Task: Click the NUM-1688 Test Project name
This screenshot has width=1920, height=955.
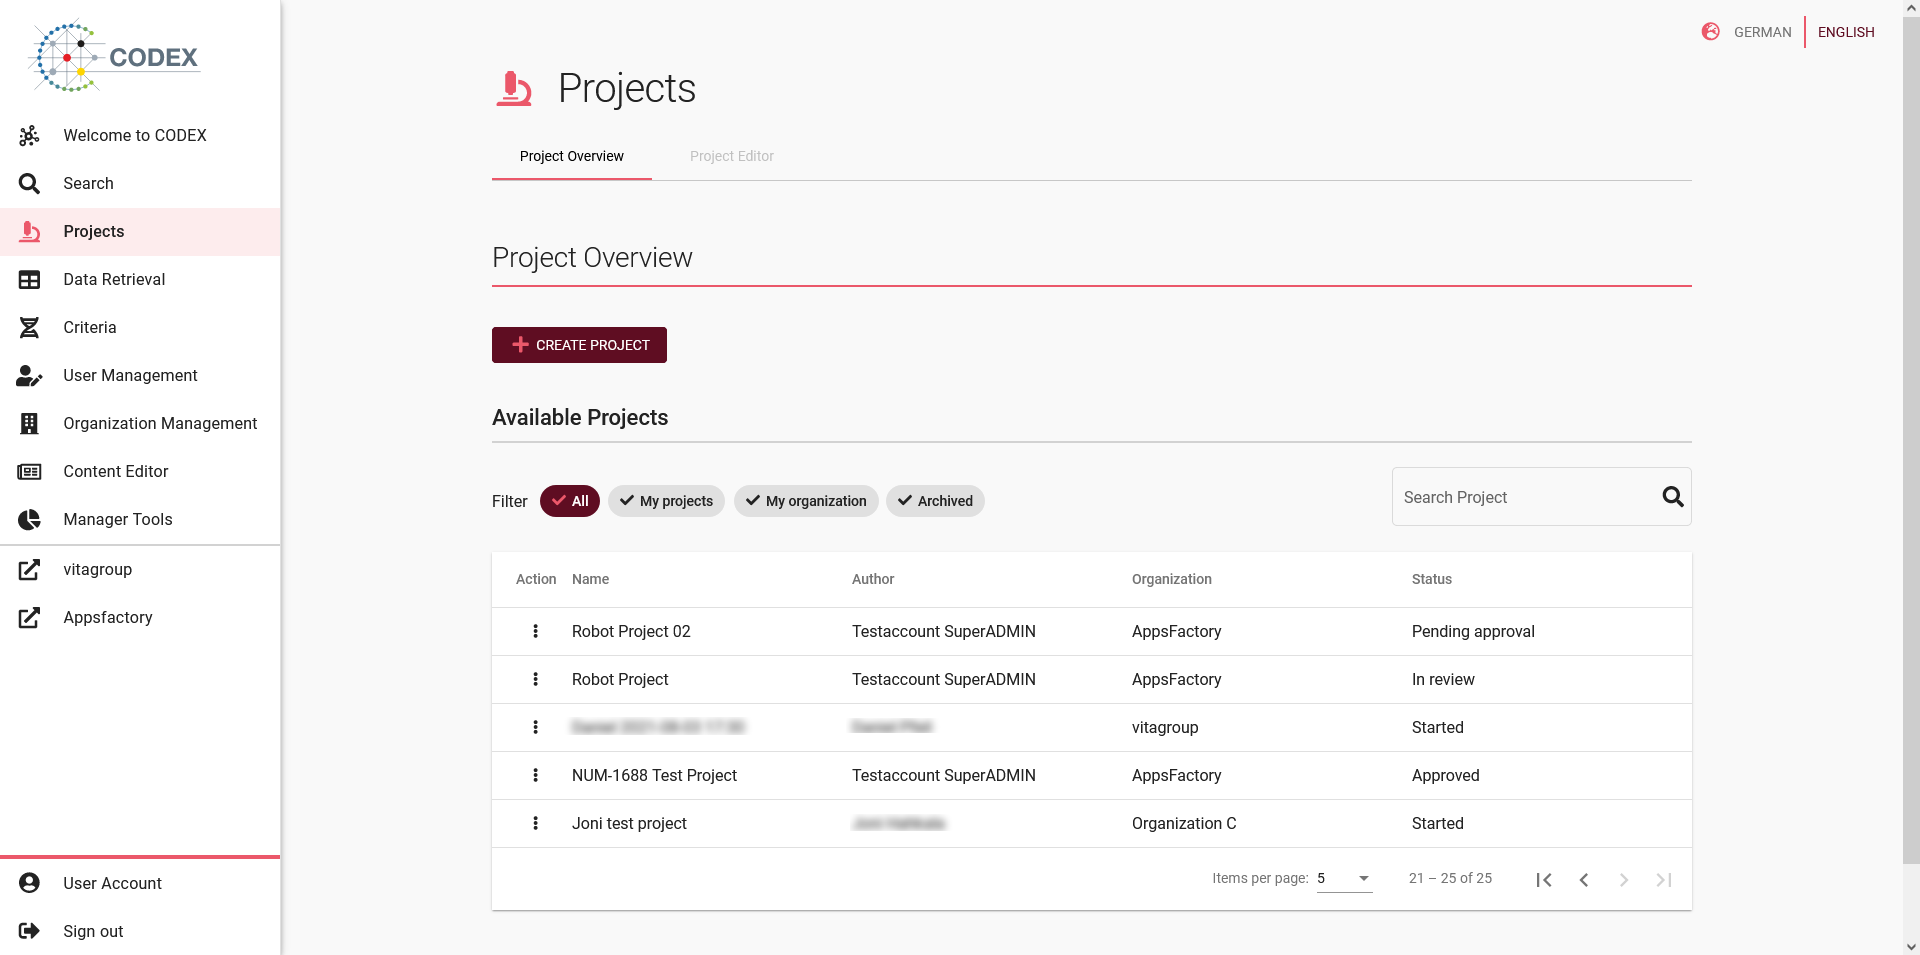Action: (x=654, y=775)
